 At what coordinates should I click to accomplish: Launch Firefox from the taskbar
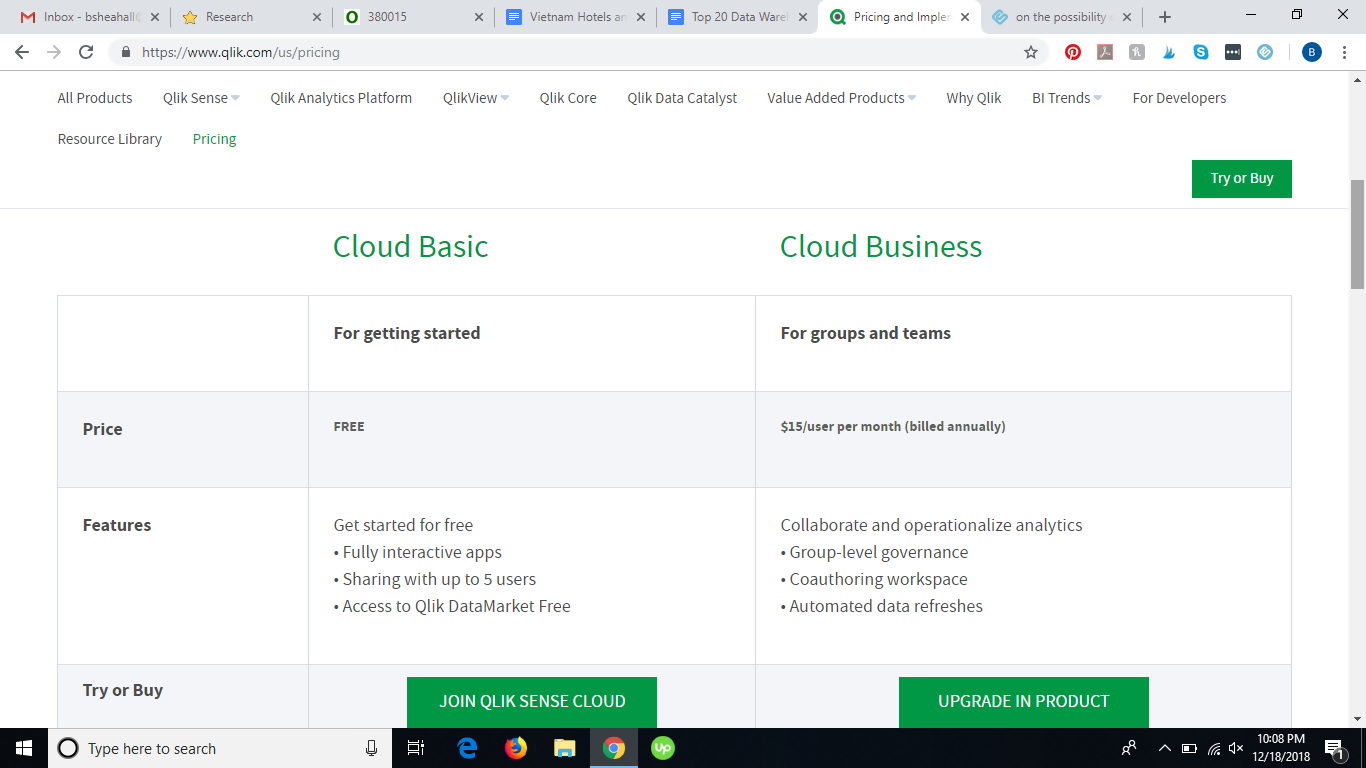[x=516, y=748]
